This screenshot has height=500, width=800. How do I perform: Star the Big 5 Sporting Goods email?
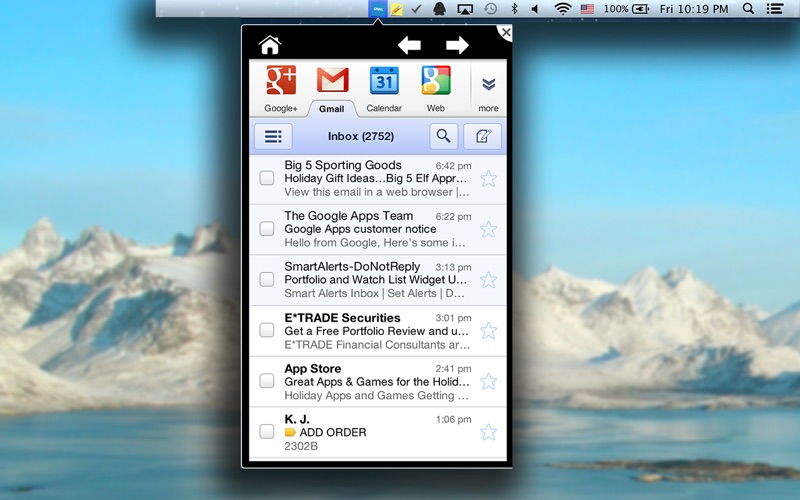(x=488, y=179)
